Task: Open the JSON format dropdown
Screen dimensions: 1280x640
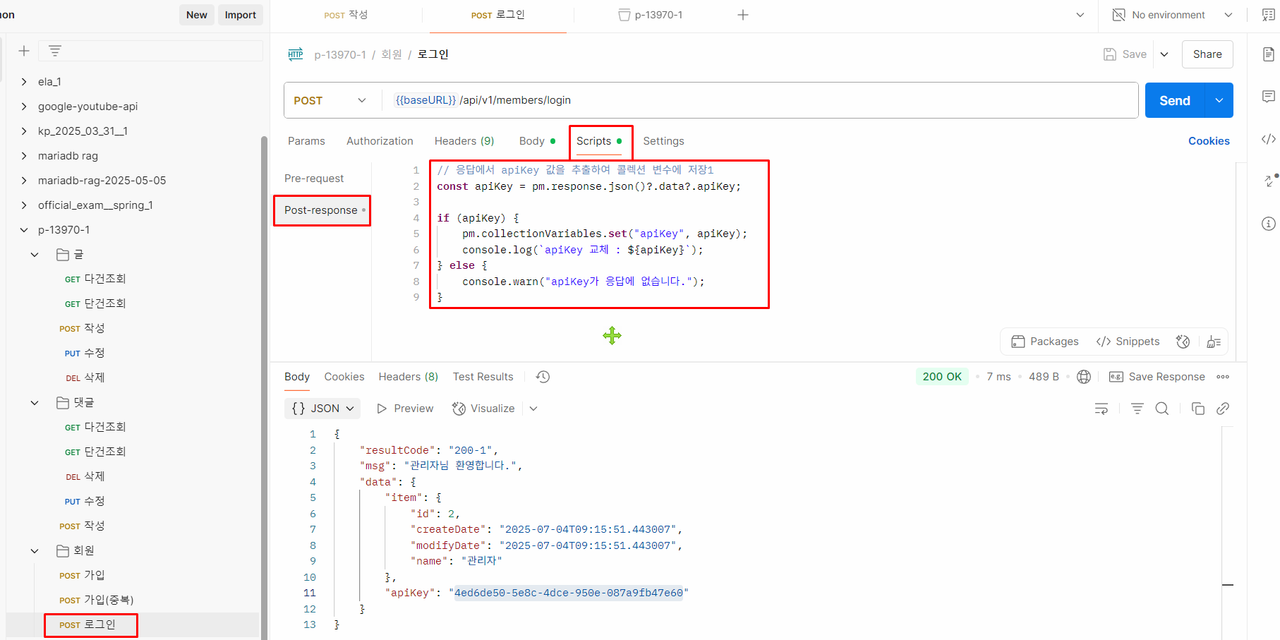Action: [x=323, y=408]
